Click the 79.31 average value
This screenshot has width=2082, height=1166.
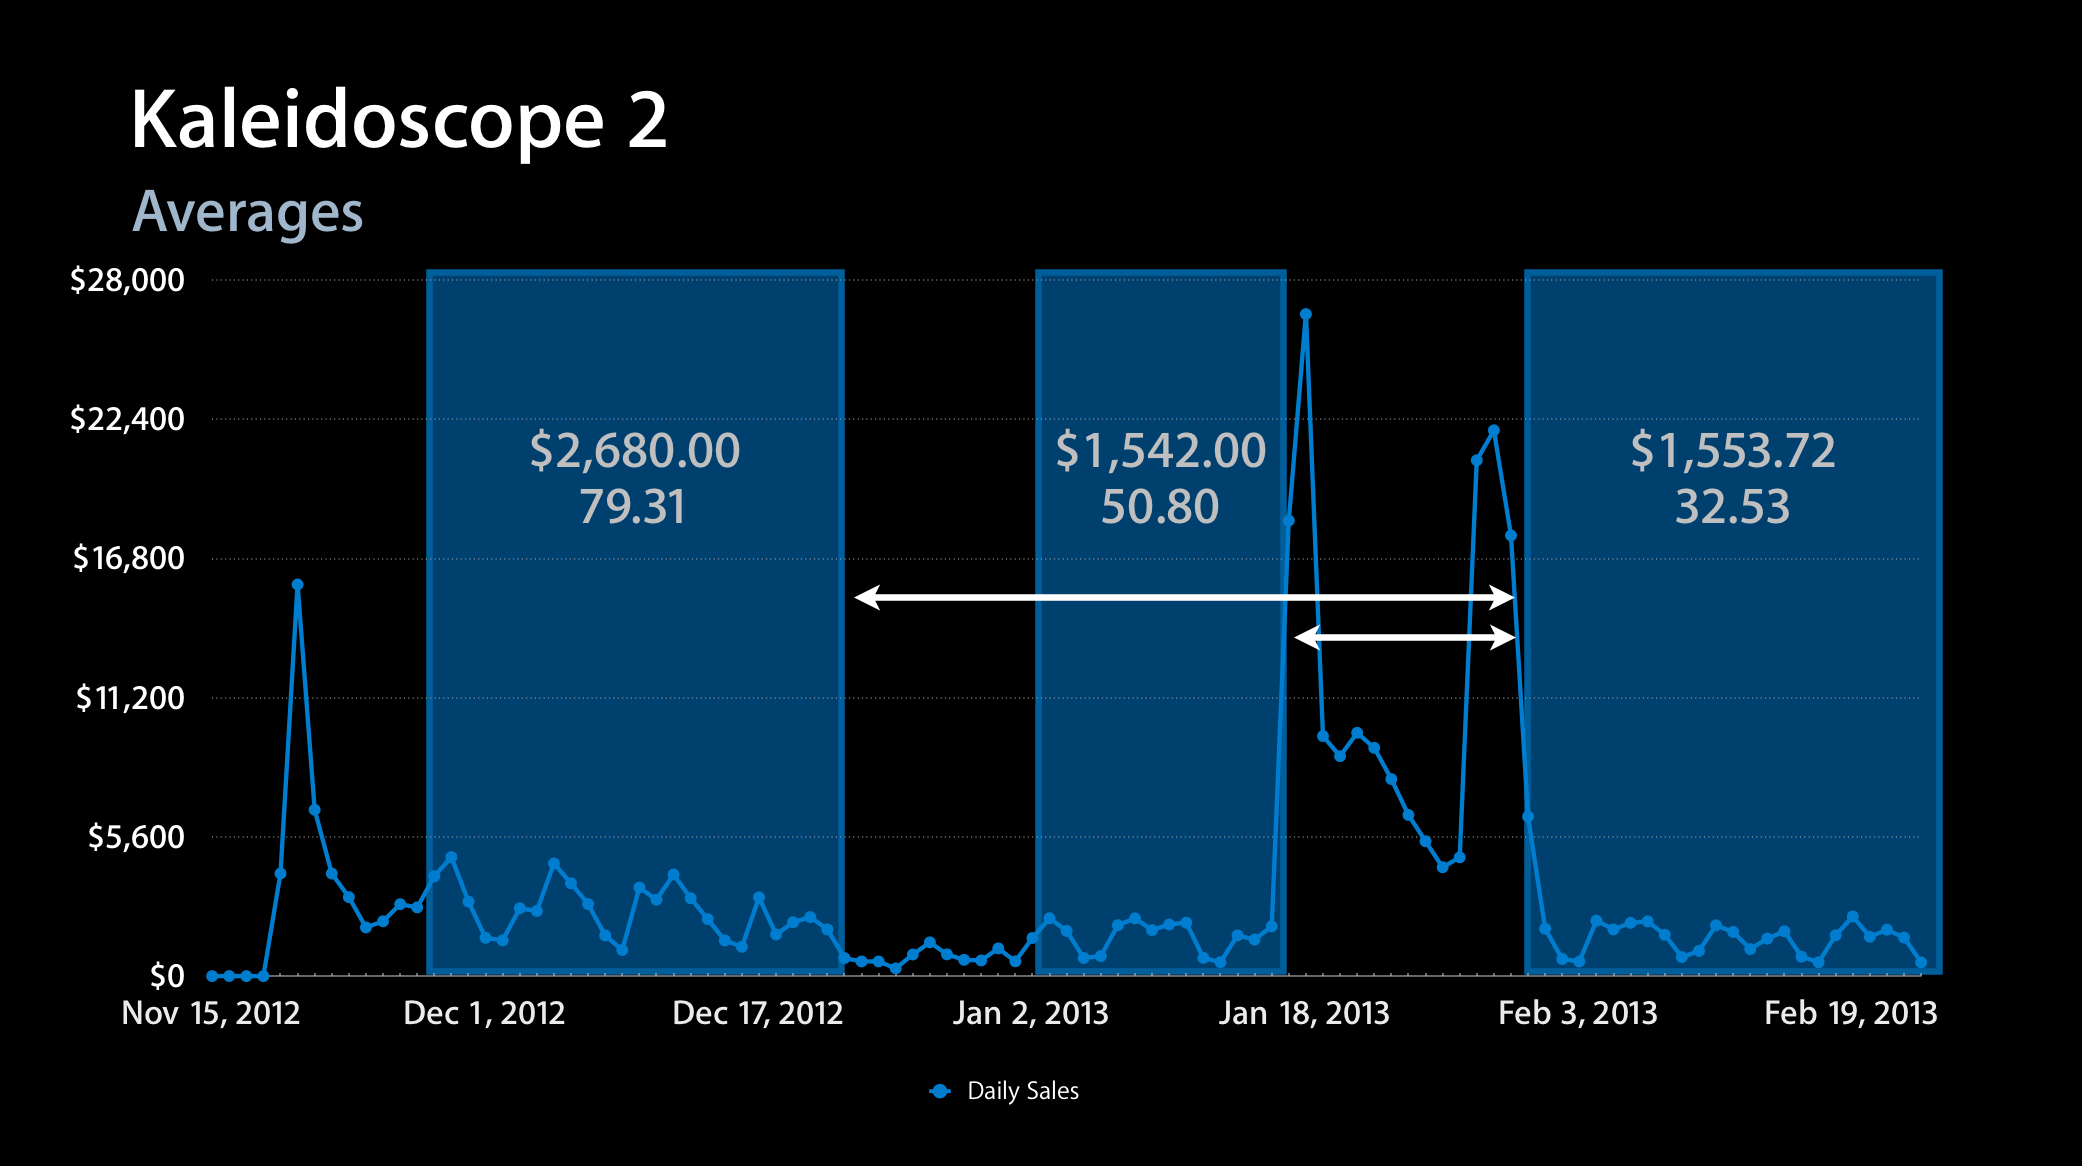[x=633, y=507]
